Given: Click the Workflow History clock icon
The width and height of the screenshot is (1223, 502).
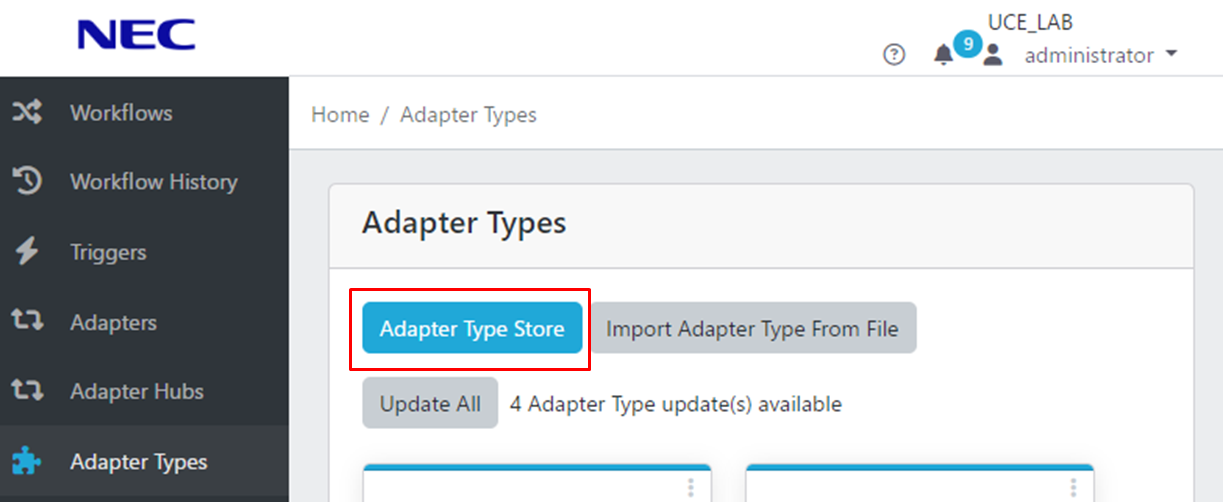Looking at the screenshot, I should click(x=26, y=182).
